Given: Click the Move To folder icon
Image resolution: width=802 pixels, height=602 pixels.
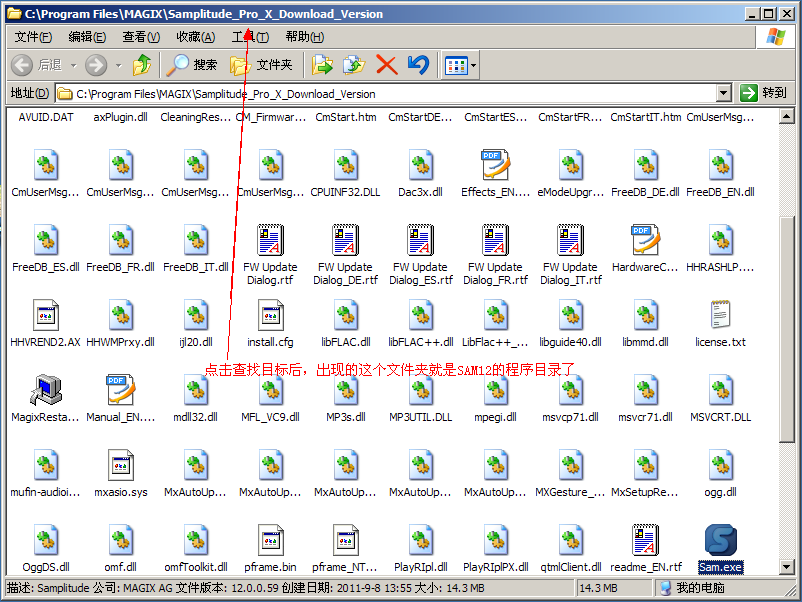Looking at the screenshot, I should [322, 65].
